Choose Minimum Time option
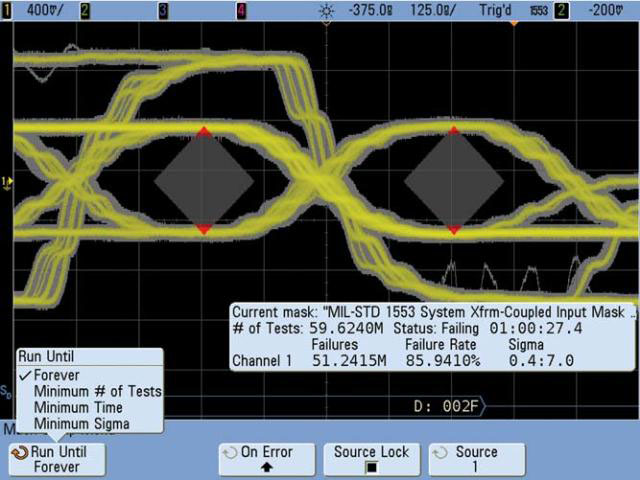The width and height of the screenshot is (640, 480). pyautogui.click(x=78, y=407)
